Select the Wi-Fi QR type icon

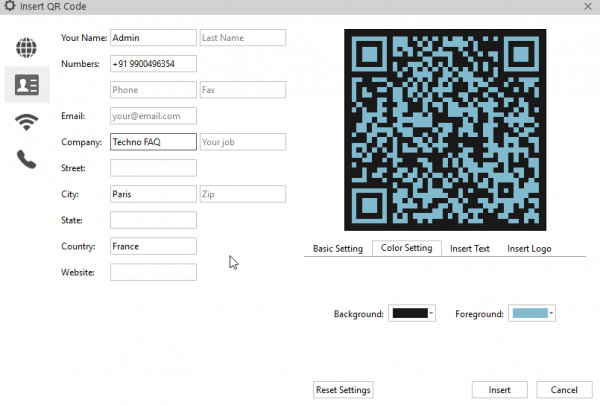pyautogui.click(x=26, y=122)
